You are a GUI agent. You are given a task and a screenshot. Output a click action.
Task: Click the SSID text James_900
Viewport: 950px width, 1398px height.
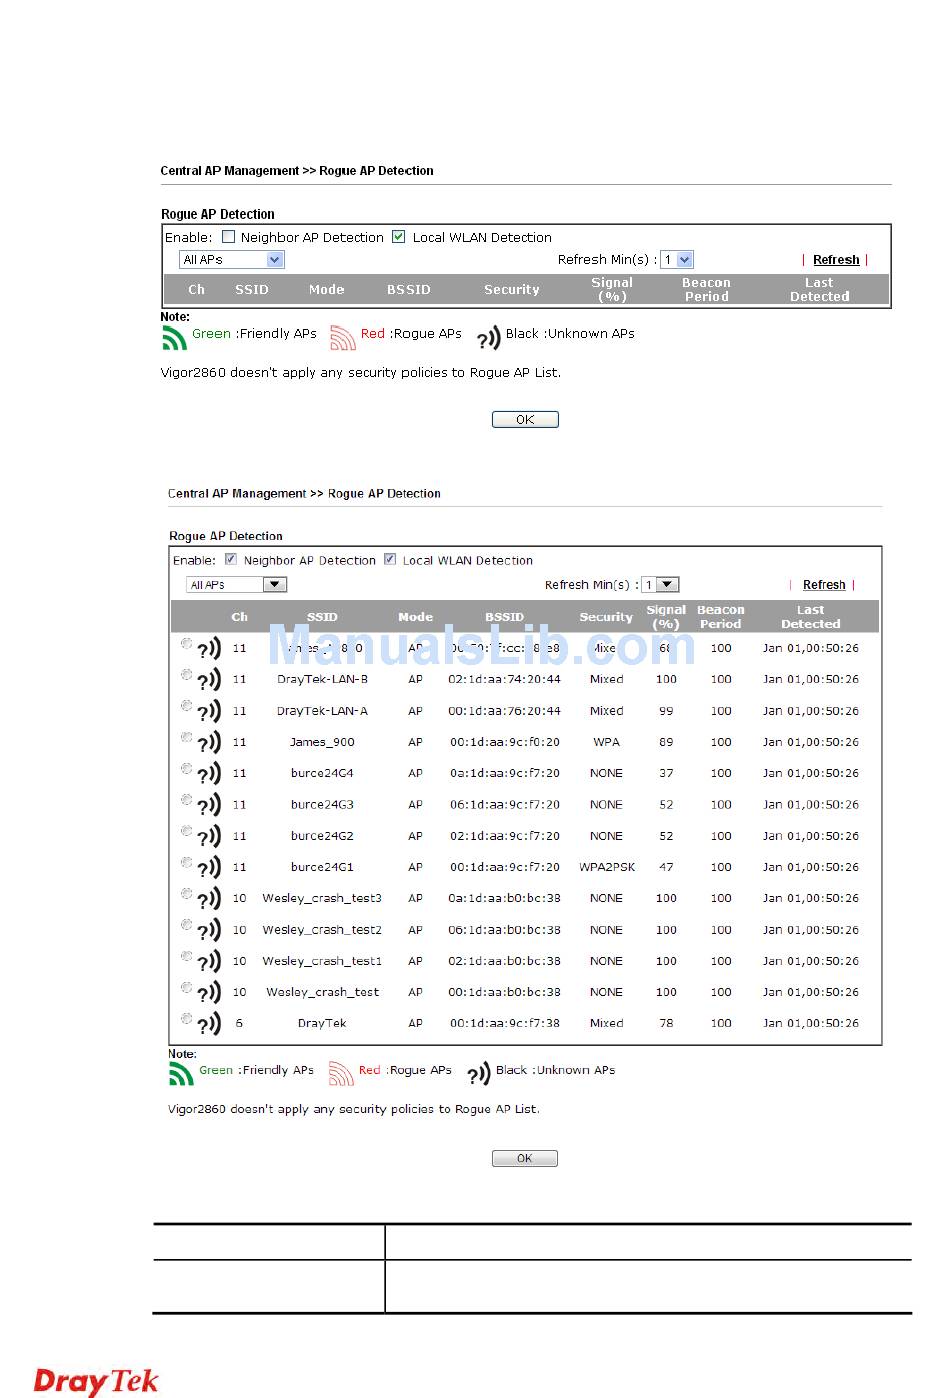[322, 743]
